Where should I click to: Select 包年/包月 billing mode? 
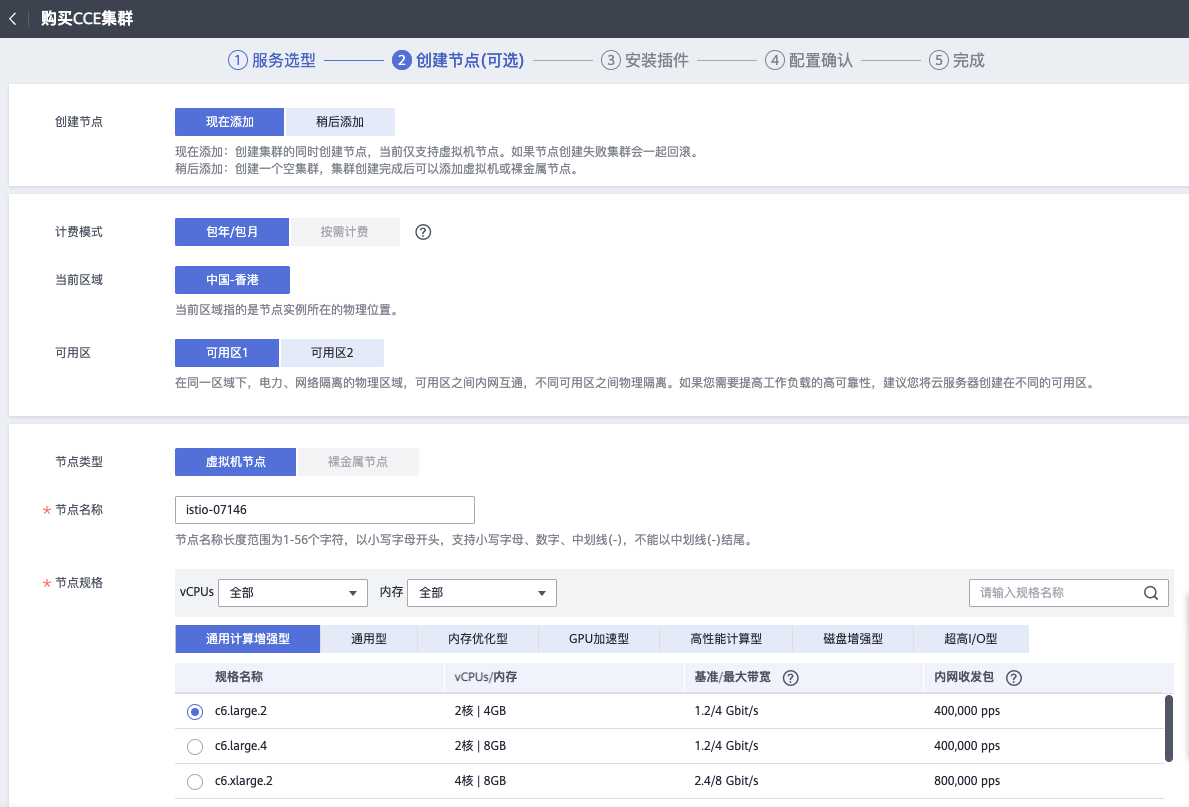pyautogui.click(x=232, y=232)
